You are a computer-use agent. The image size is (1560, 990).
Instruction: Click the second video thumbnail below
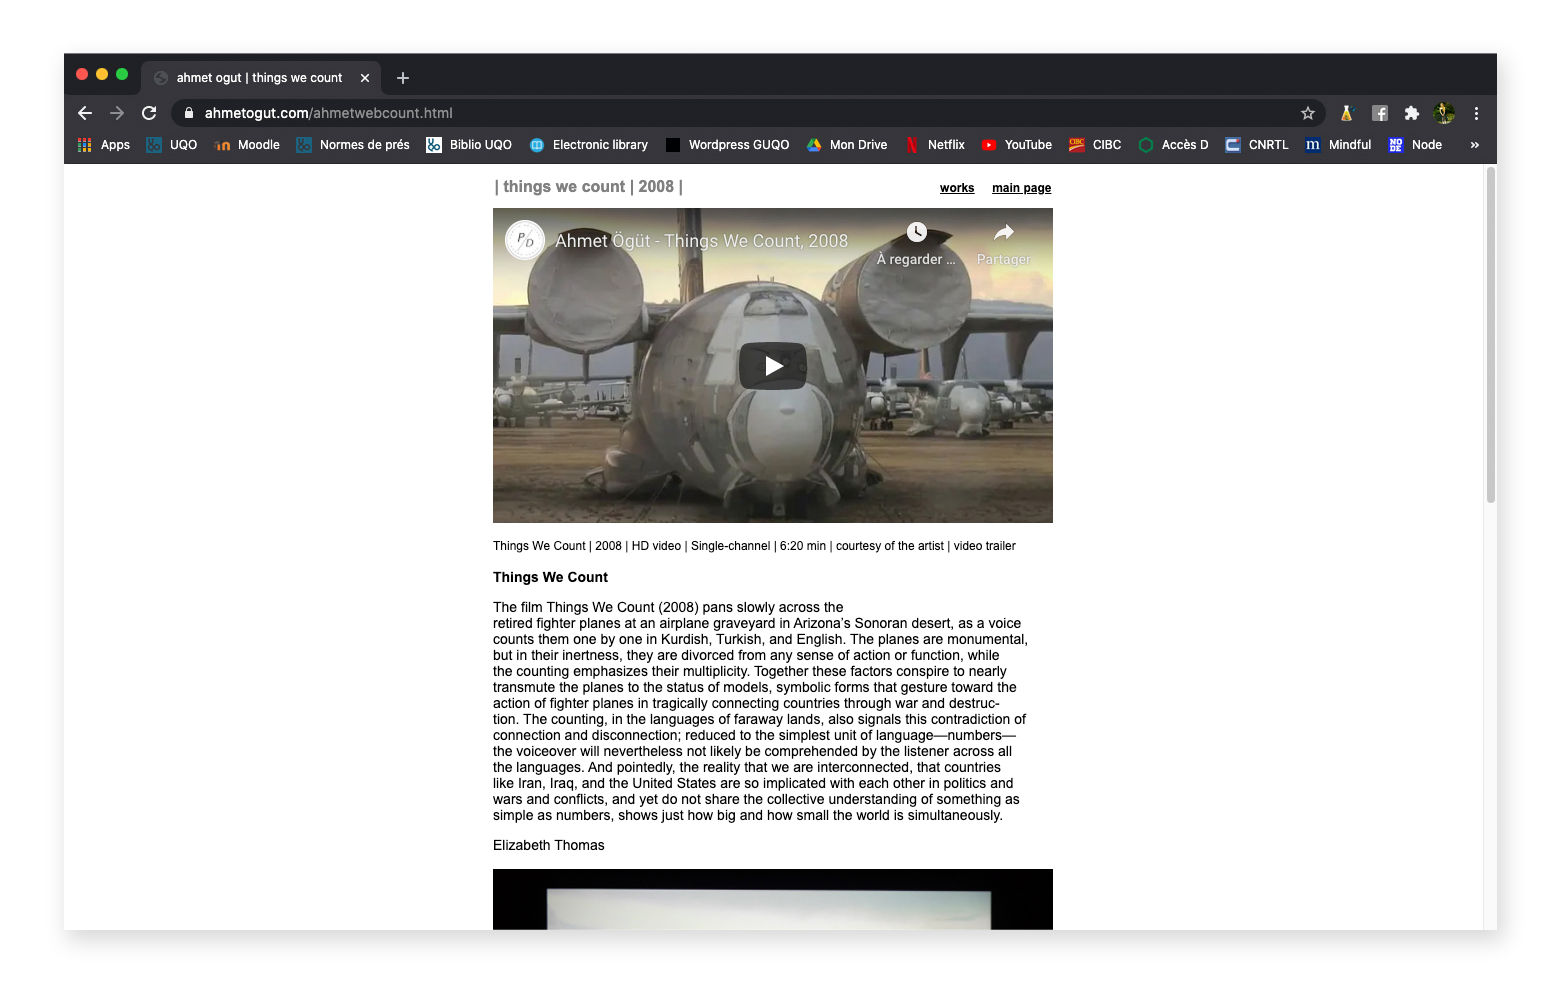pos(773,899)
